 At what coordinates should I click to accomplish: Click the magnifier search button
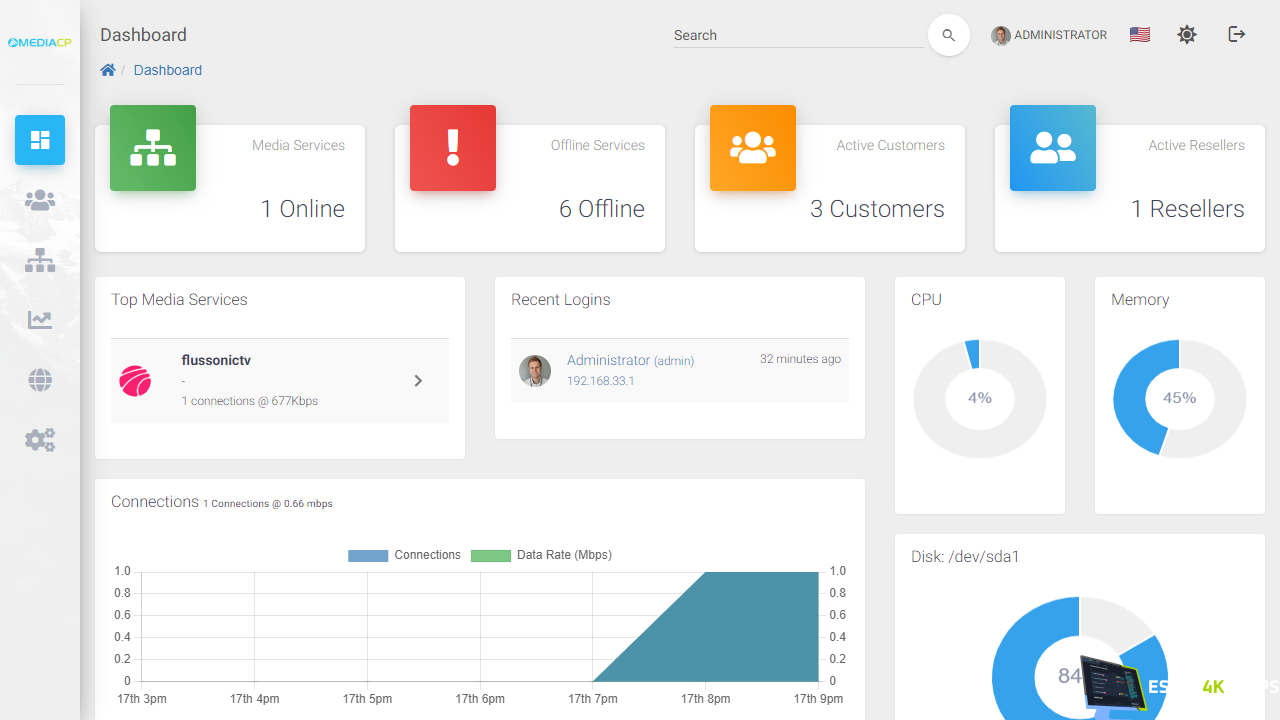click(949, 35)
